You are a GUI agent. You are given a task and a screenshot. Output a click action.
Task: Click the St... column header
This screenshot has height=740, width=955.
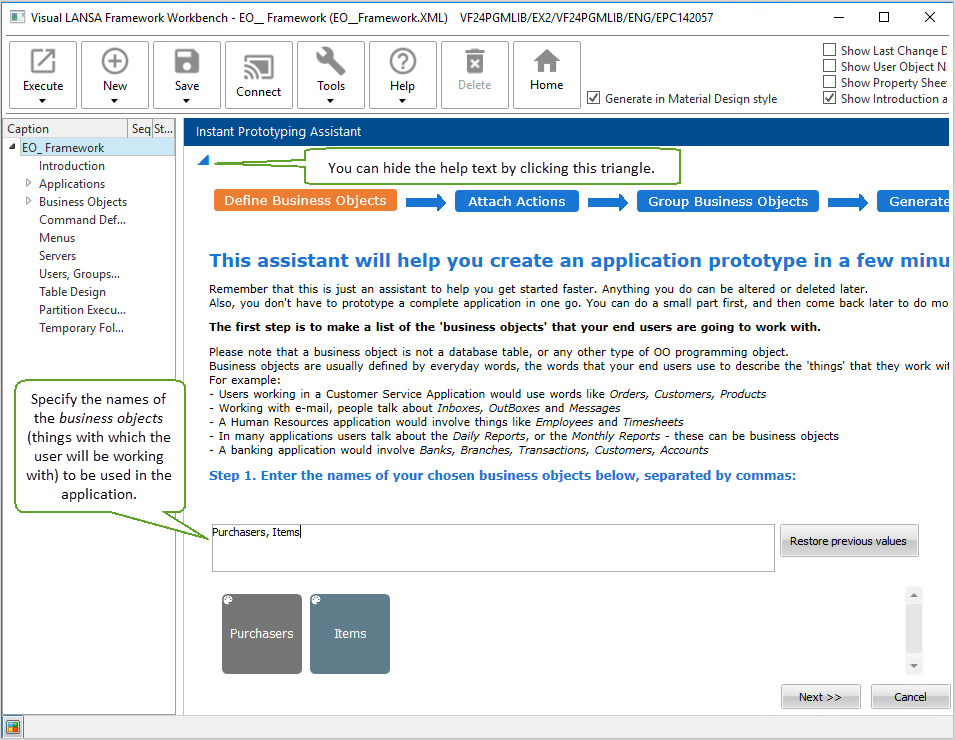click(163, 129)
